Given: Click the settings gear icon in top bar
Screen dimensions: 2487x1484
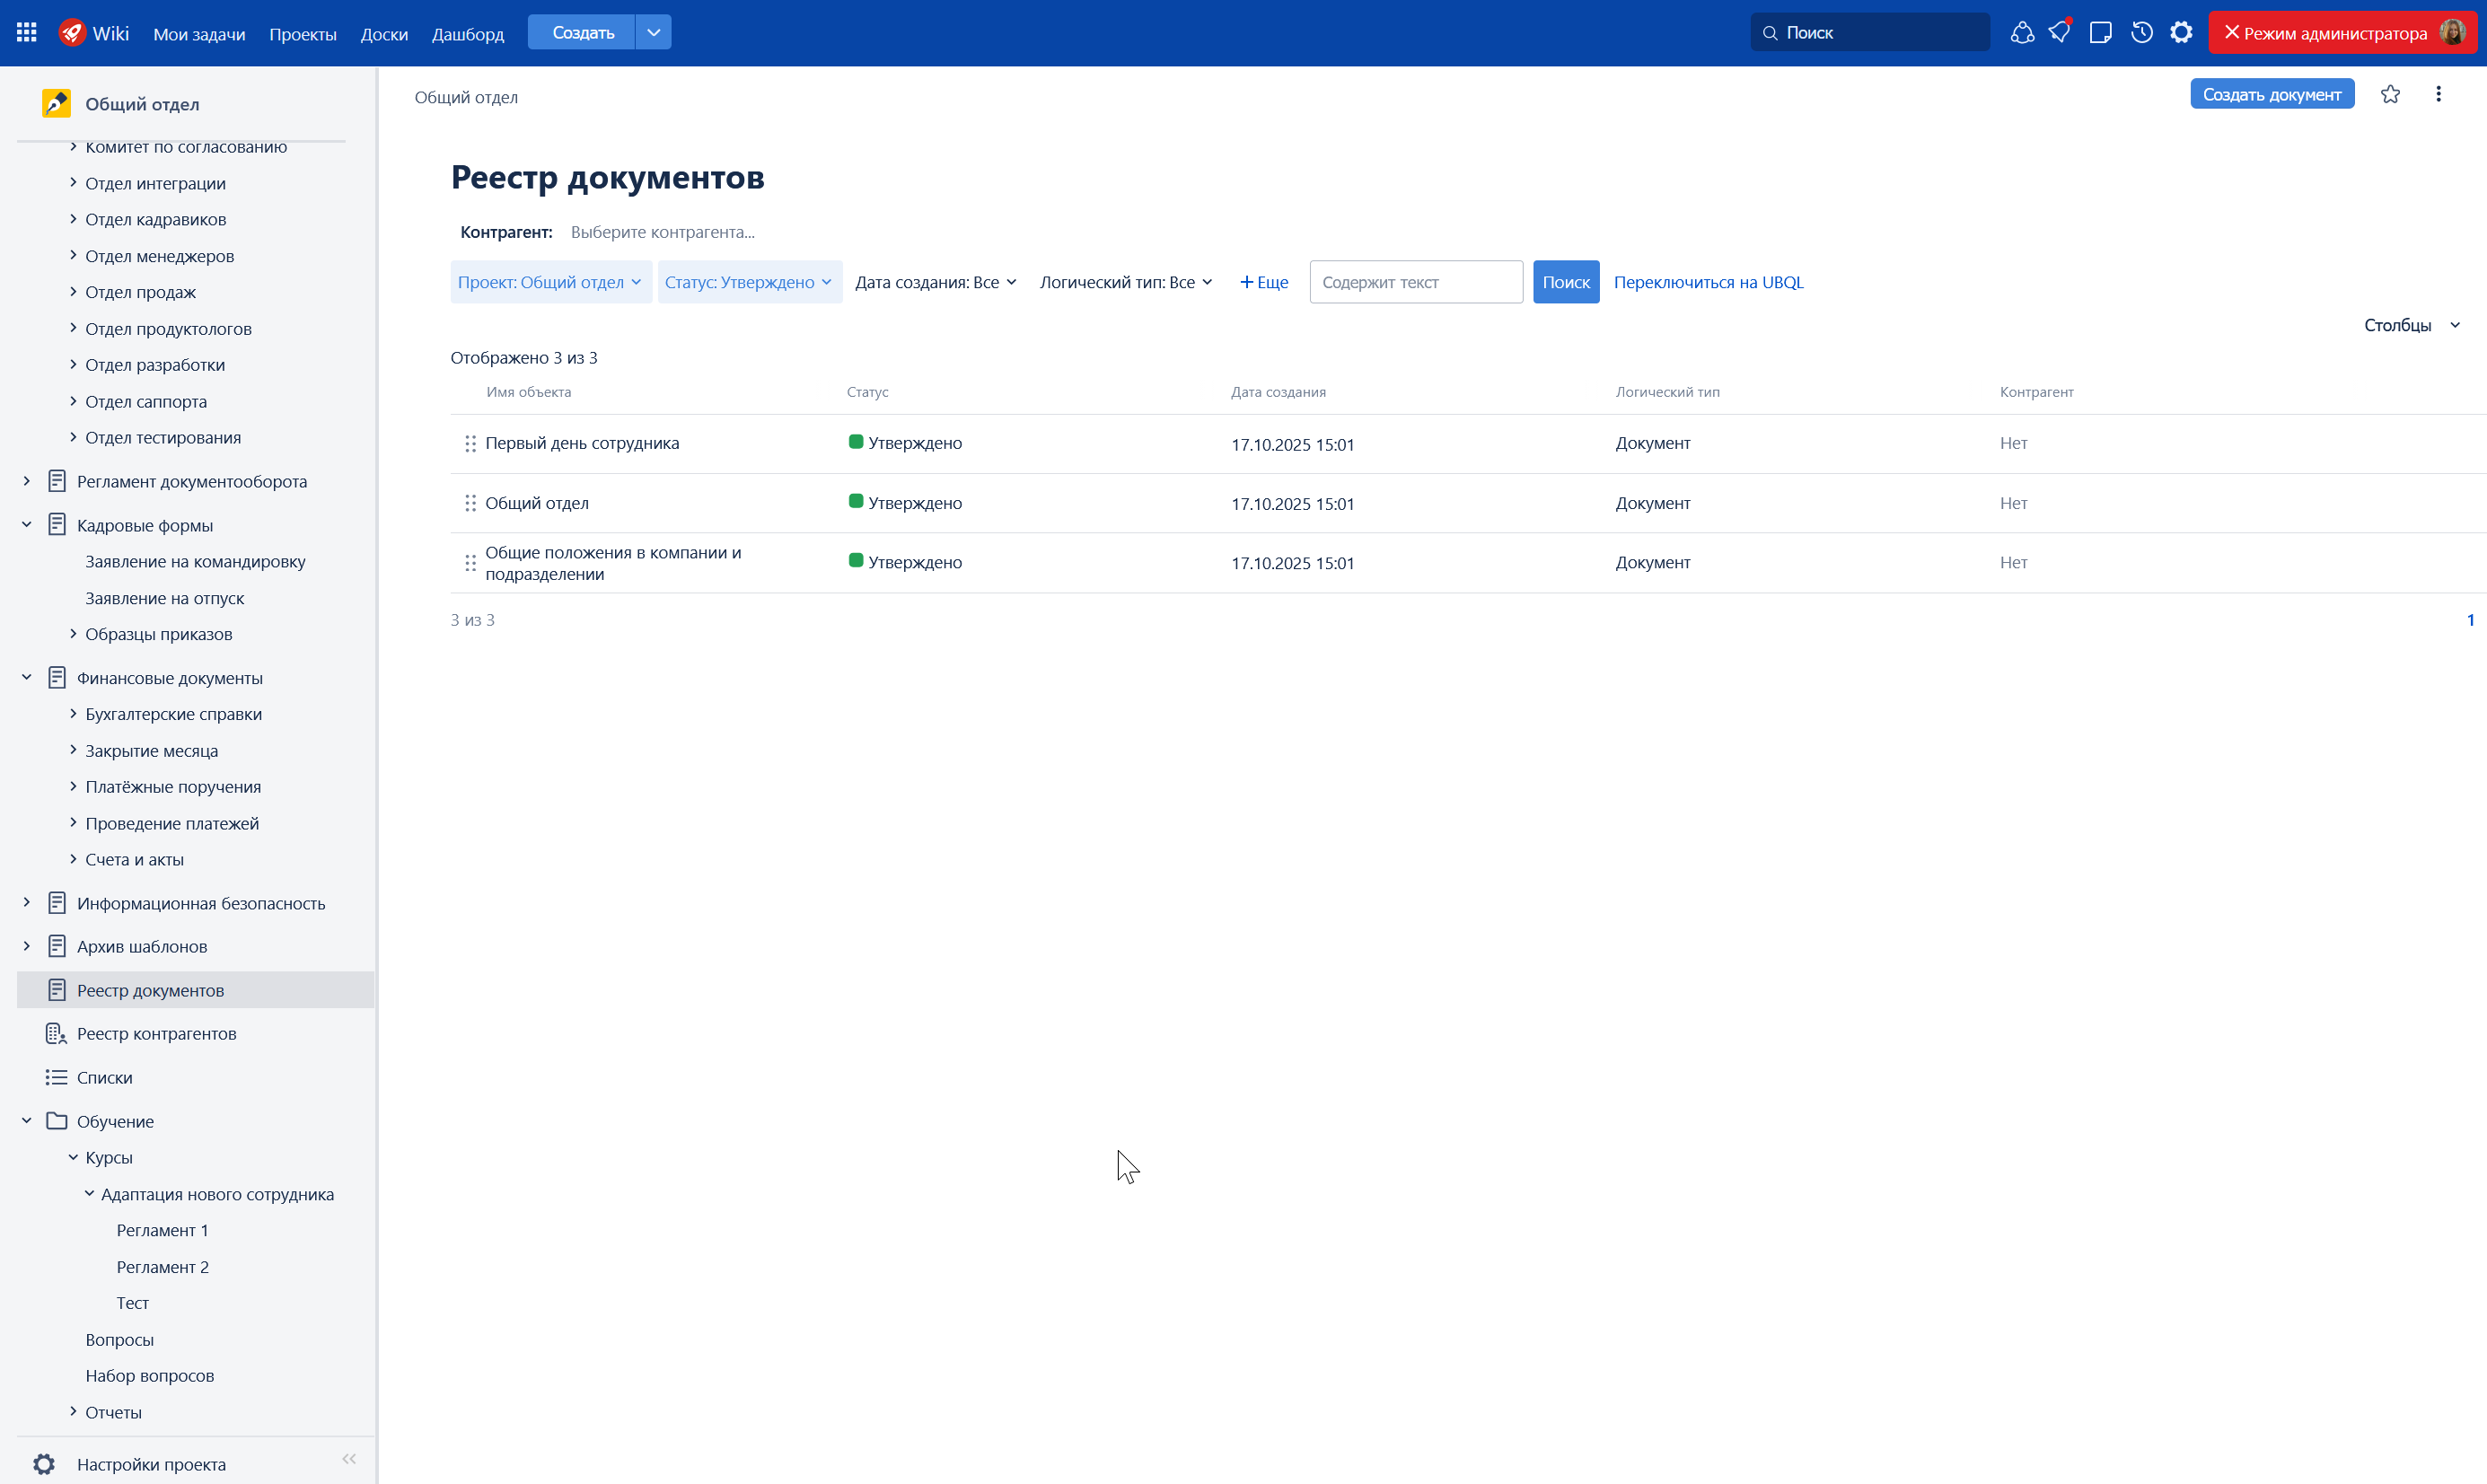Looking at the screenshot, I should pos(2181,33).
